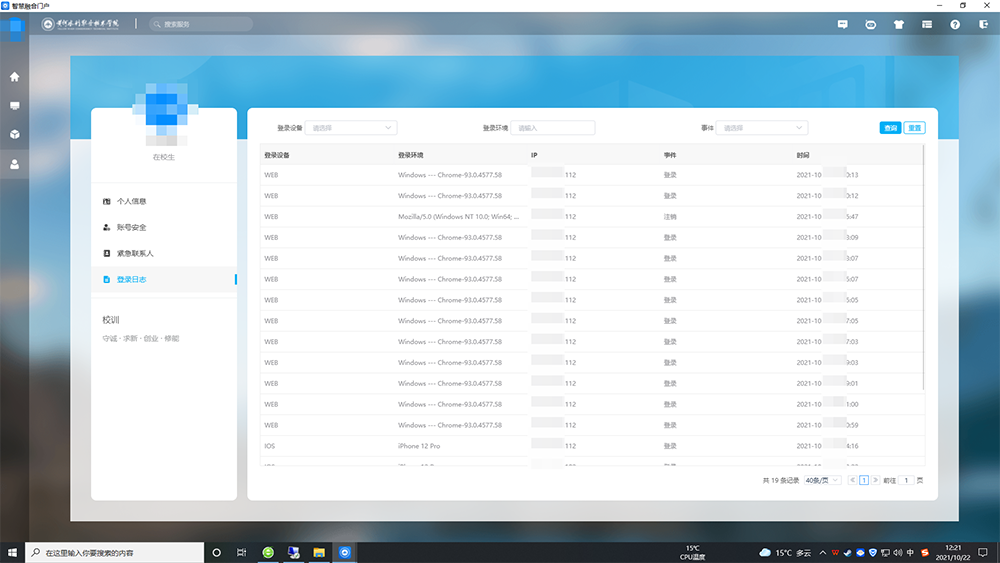This screenshot has width=1000, height=563.
Task: Expand the 登录设备 dropdown filter
Action: [350, 128]
